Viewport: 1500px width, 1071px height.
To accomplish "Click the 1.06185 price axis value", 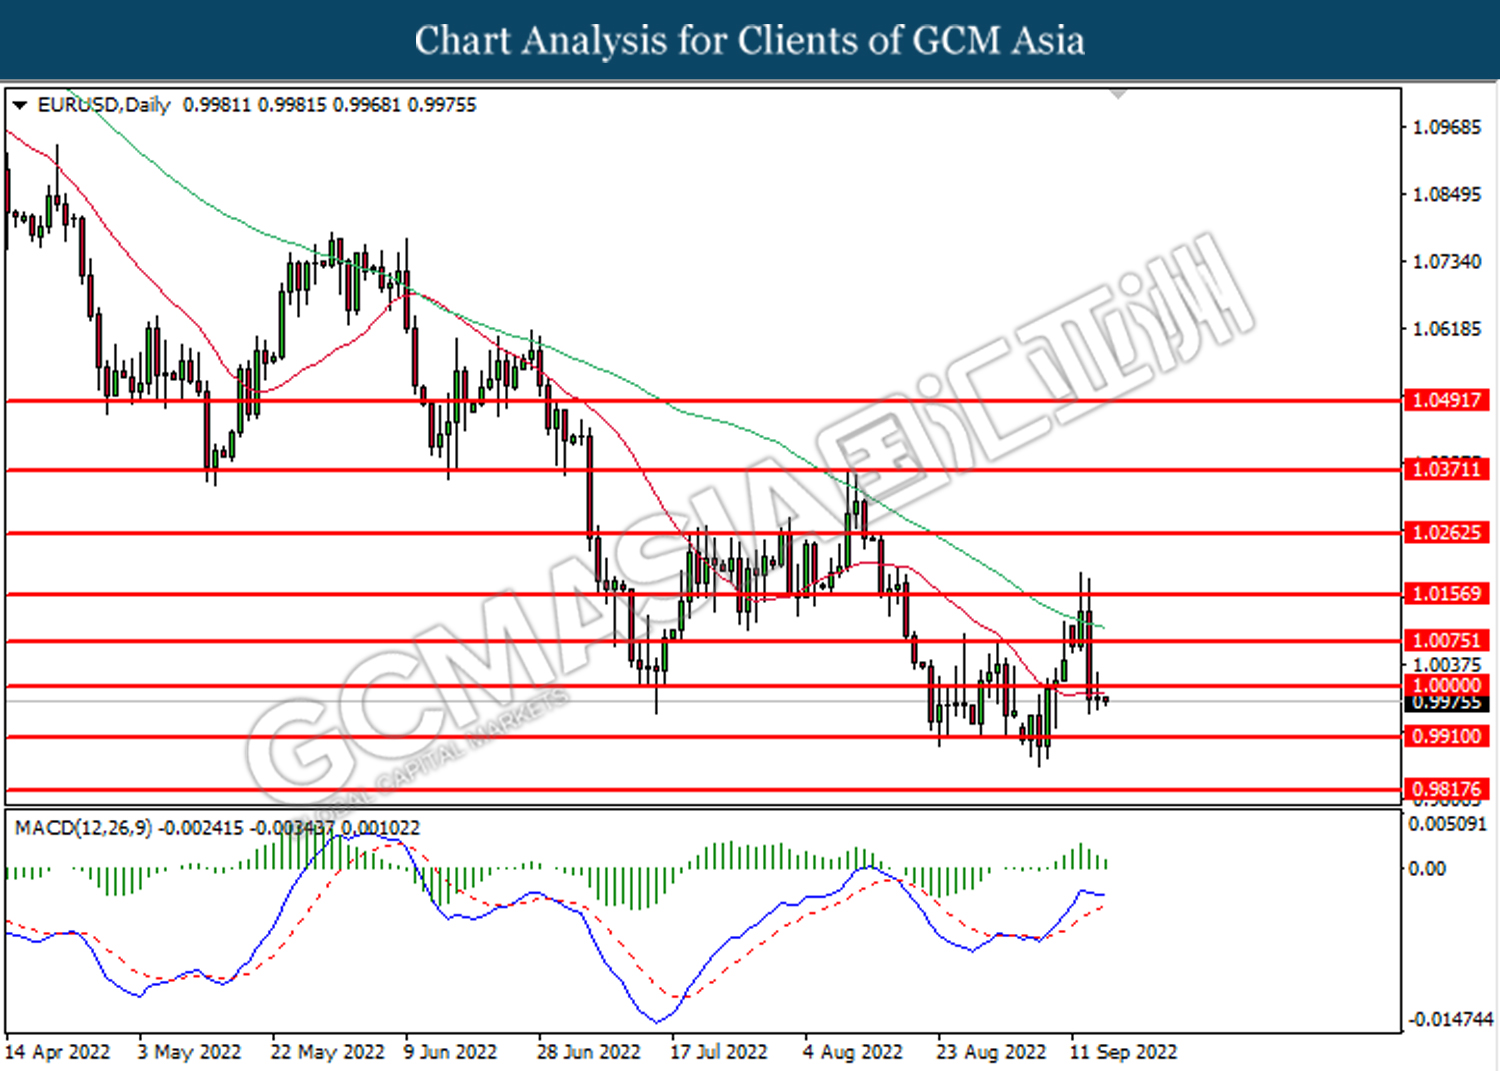I will point(1446,328).
